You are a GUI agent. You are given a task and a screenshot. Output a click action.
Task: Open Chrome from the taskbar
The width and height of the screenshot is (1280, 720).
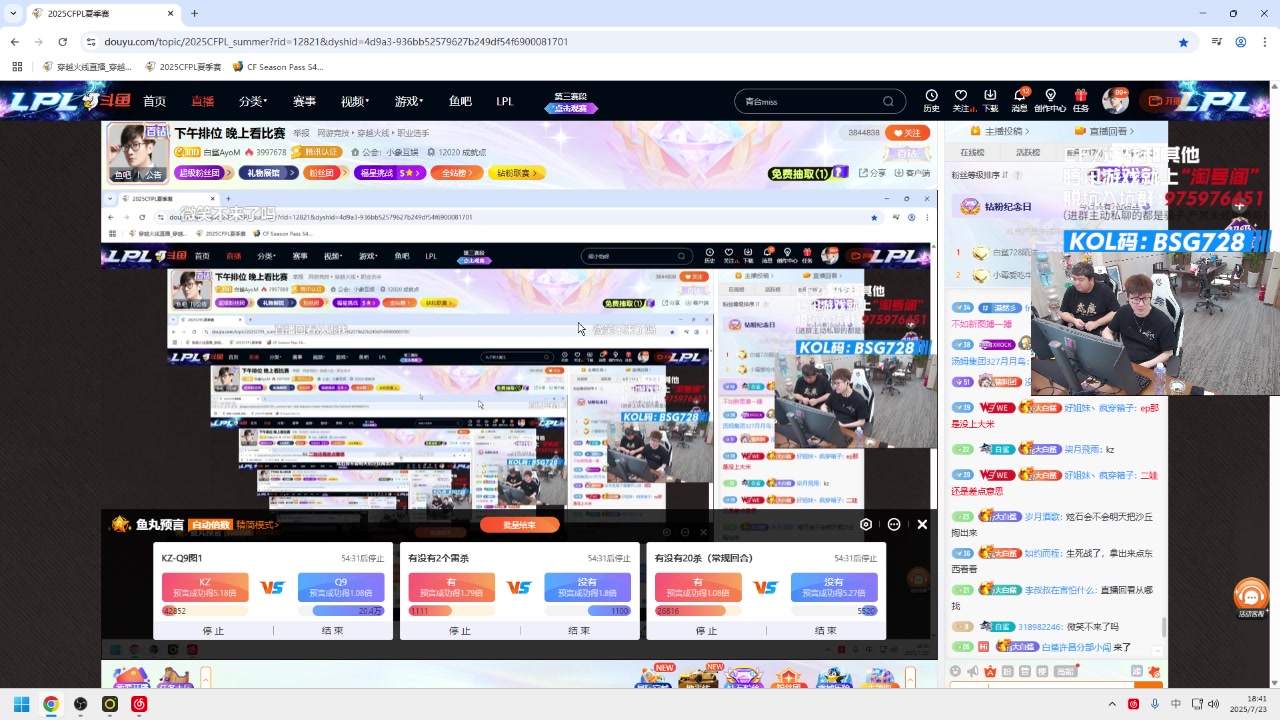[51, 704]
